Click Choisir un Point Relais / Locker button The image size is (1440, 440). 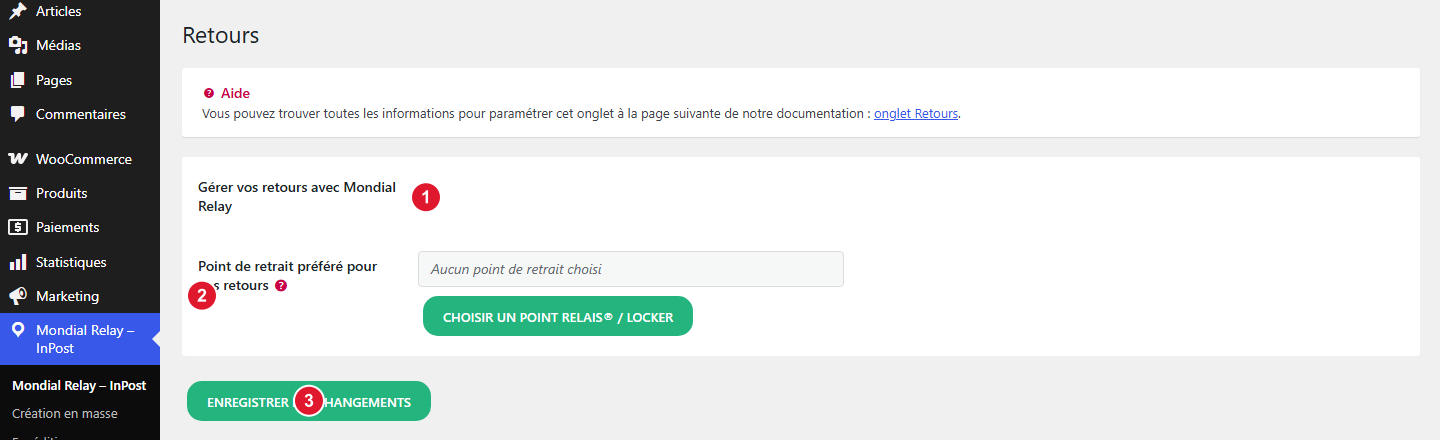tap(558, 316)
